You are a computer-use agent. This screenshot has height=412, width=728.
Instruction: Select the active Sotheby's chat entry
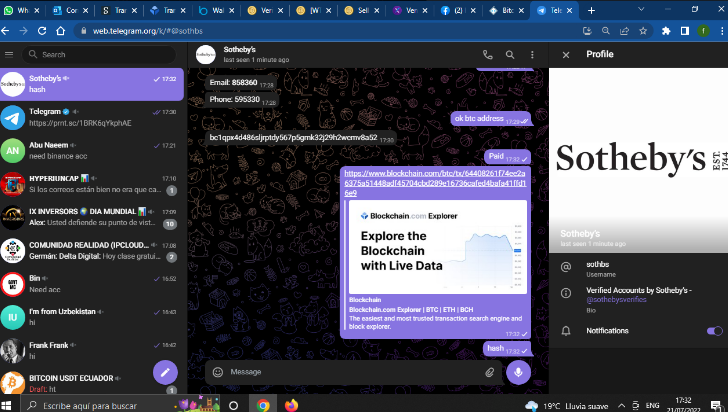(x=92, y=84)
